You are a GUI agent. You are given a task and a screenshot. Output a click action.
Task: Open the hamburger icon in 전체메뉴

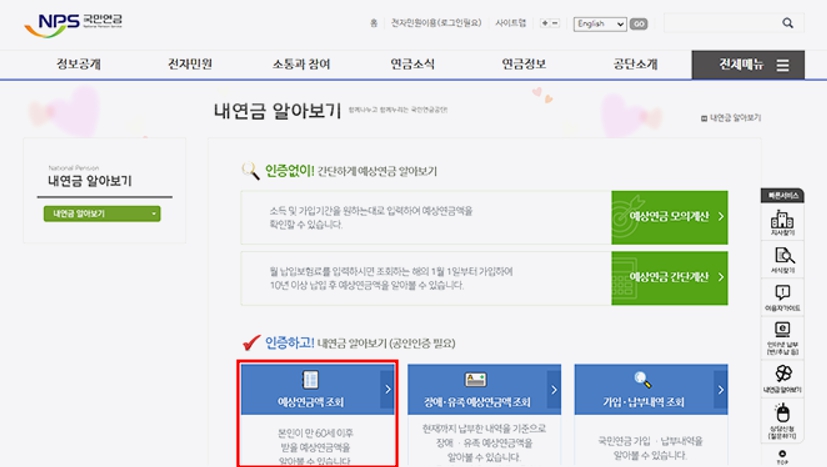coord(783,65)
